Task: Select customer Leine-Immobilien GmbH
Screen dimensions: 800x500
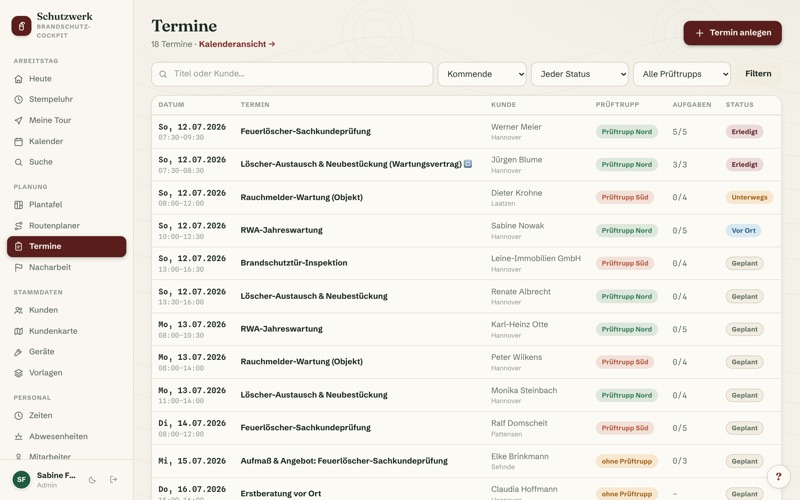Action: coord(536,259)
